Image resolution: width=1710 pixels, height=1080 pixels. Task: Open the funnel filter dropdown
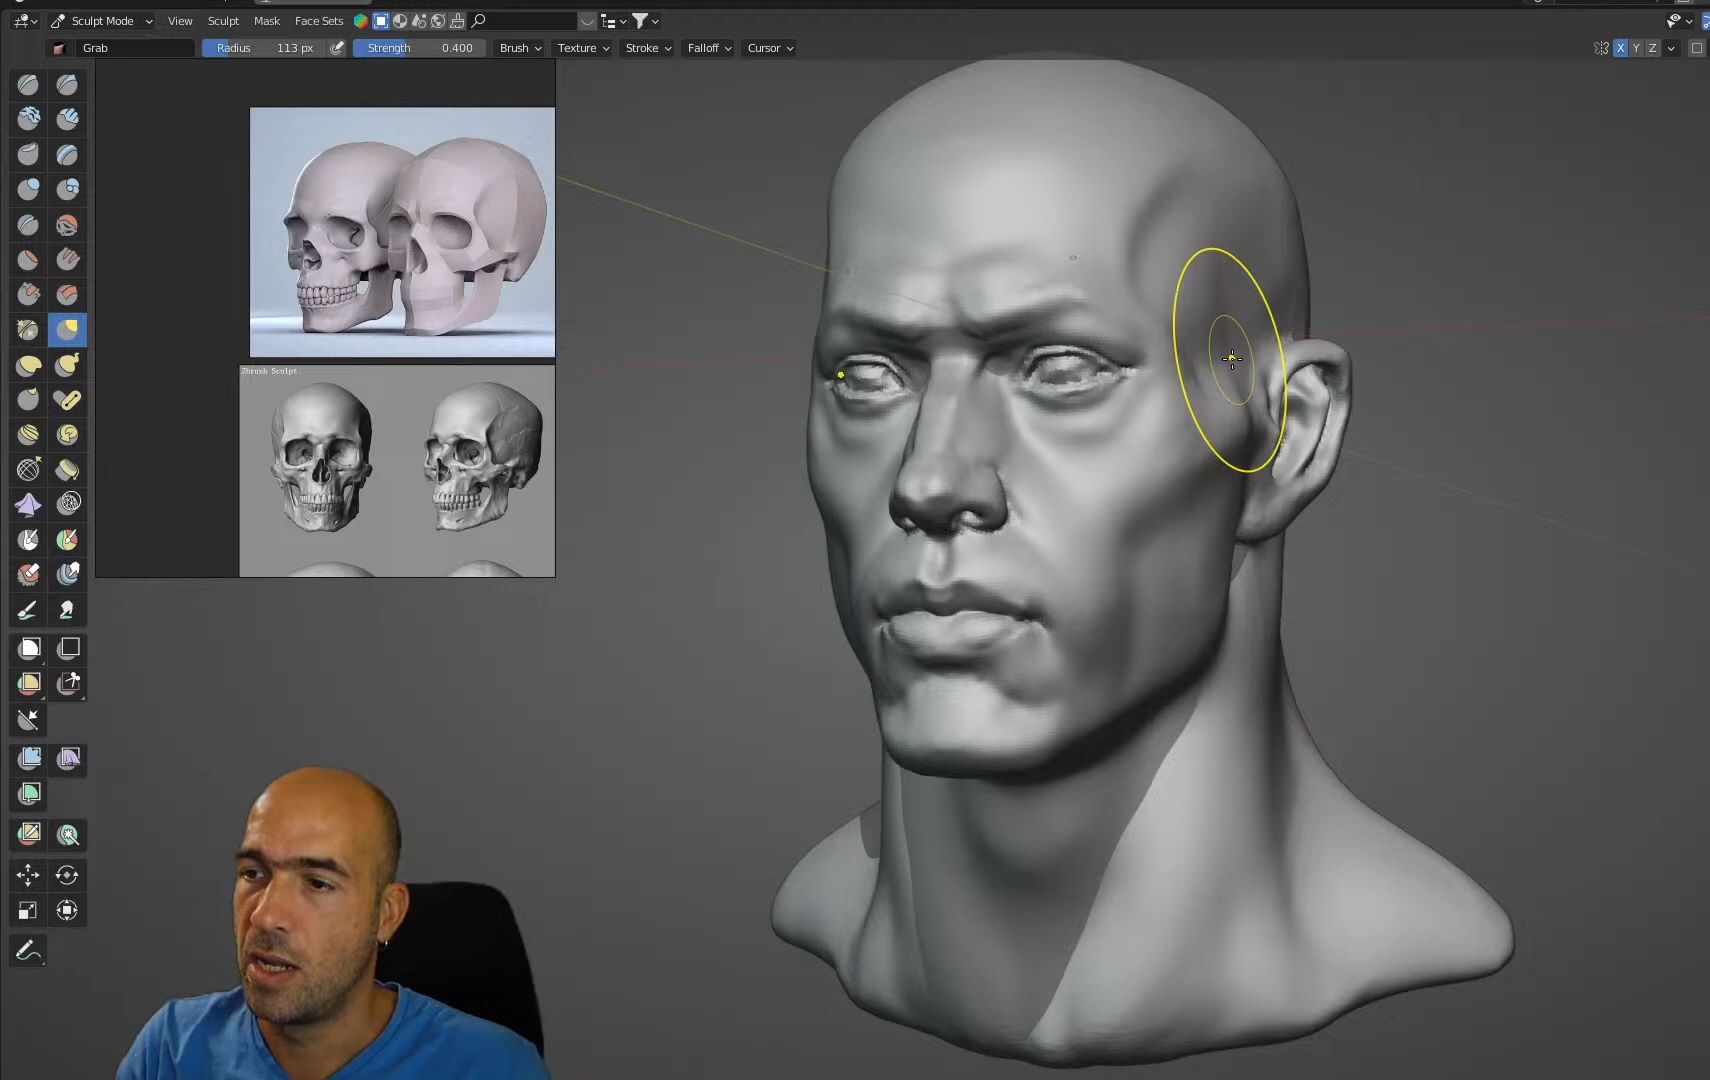pos(645,21)
